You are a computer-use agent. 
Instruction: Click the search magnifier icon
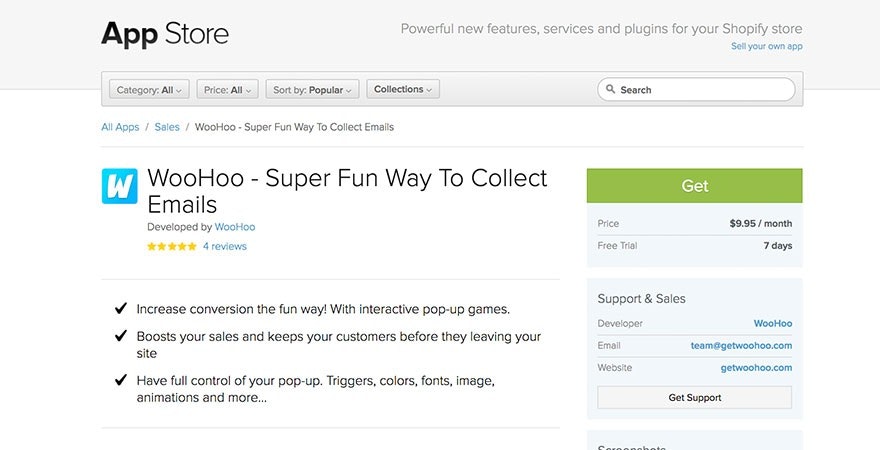coord(609,90)
